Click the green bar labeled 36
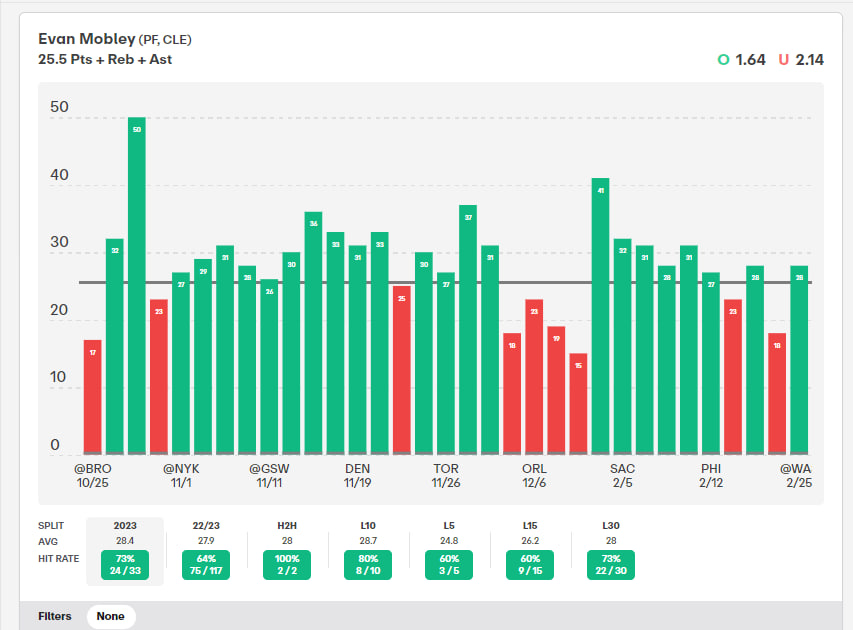Image resolution: width=853 pixels, height=630 pixels. pos(313,333)
